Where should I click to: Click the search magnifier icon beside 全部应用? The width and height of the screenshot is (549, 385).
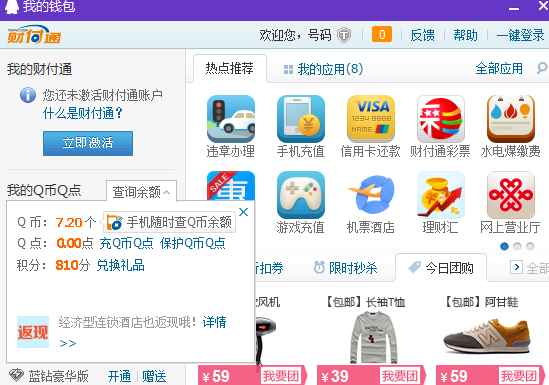(x=542, y=68)
